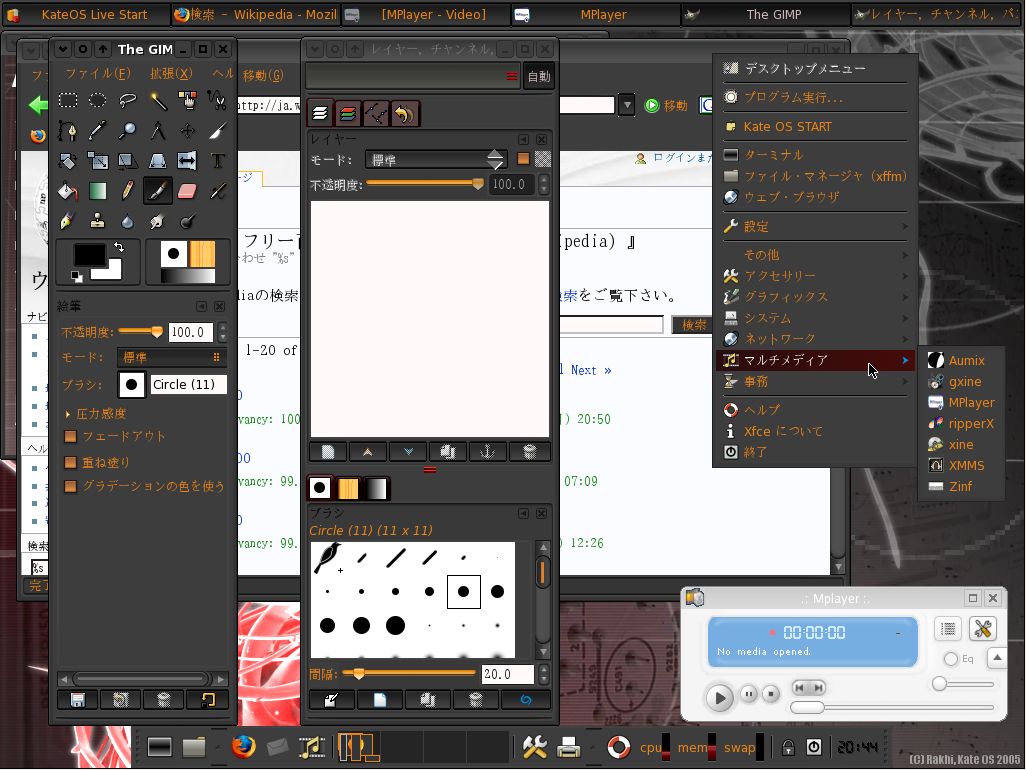Toggle the 自動 auto button in layers dock
1026x770 pixels.
(x=539, y=77)
